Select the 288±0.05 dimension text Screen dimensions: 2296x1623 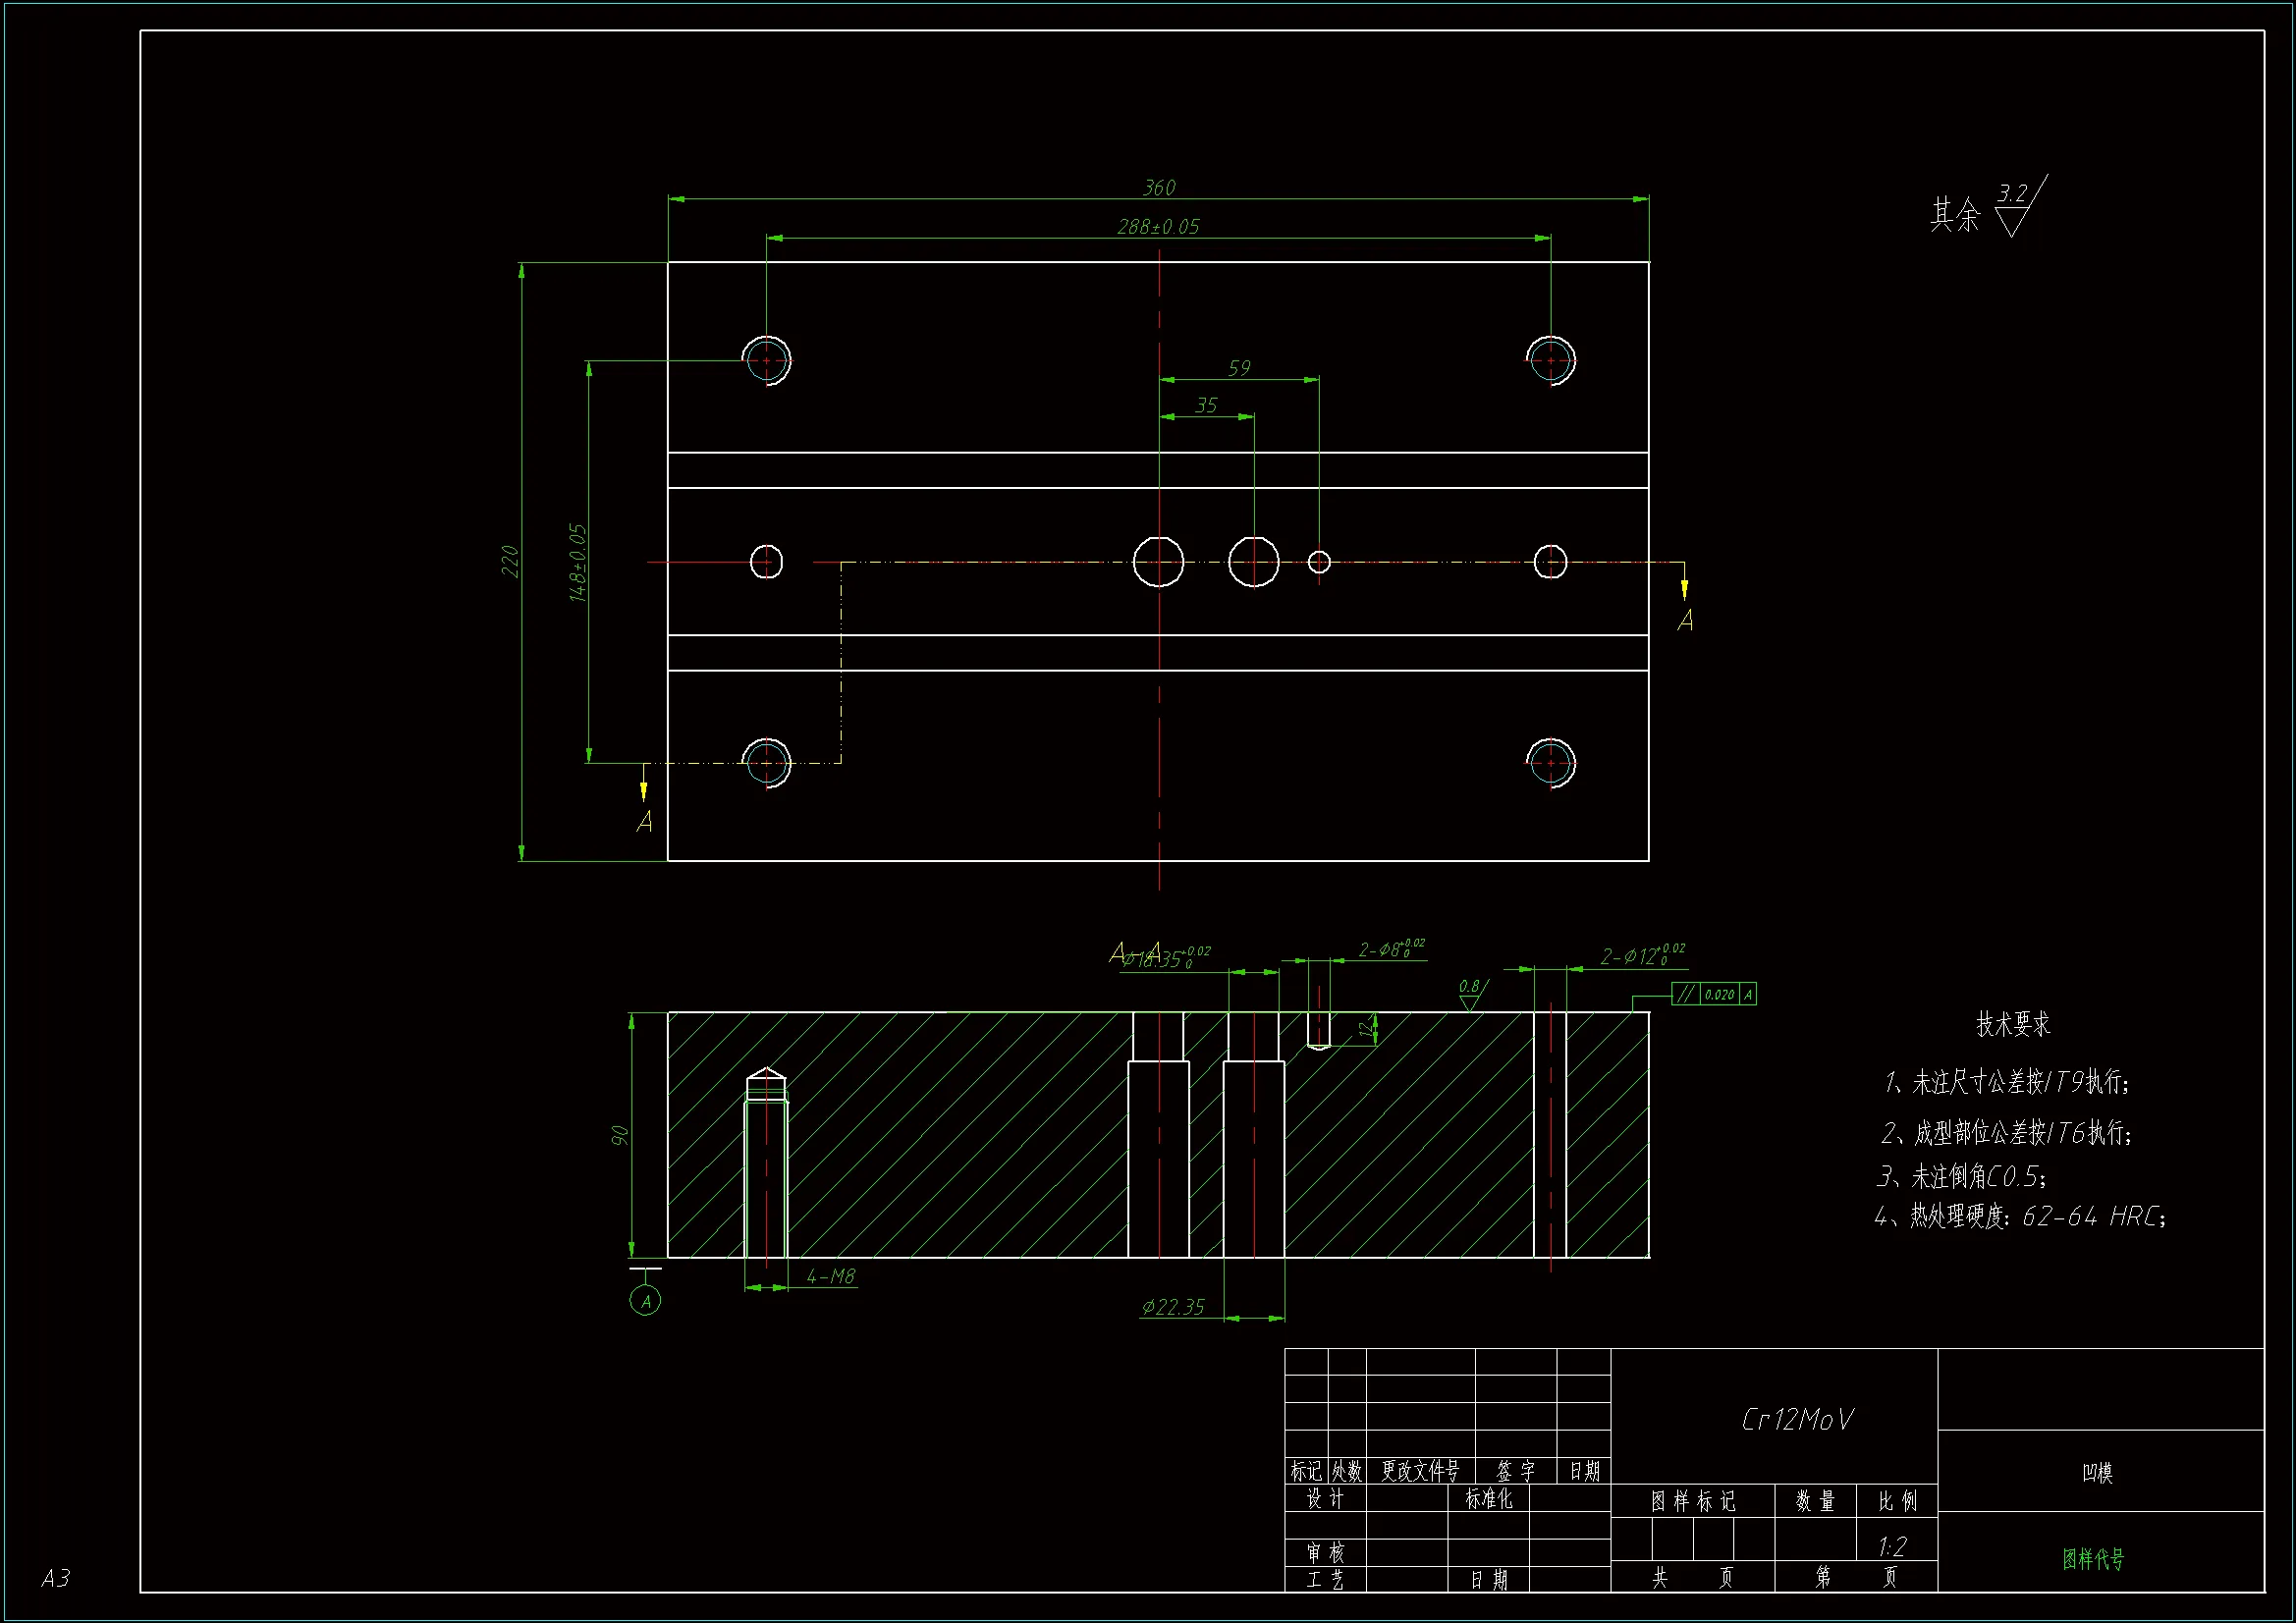click(x=1158, y=227)
